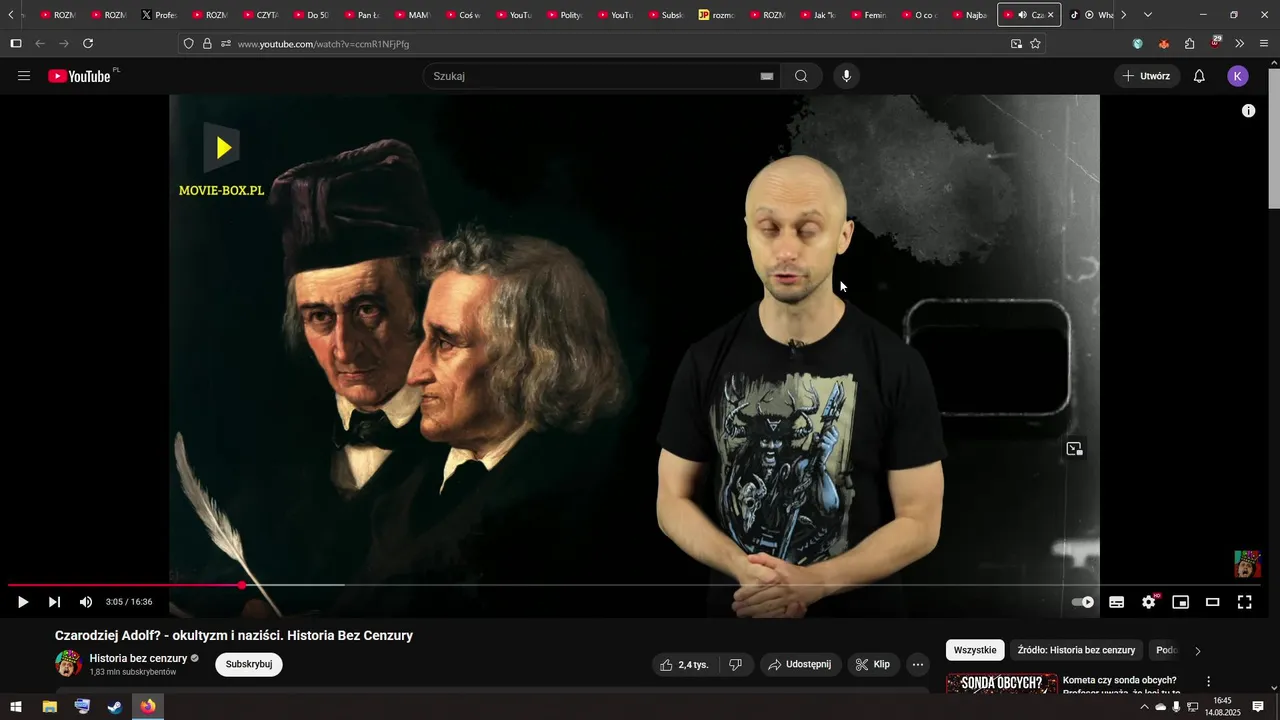Viewport: 1280px width, 720px height.
Task: Click in-video expand image icon
Action: [1074, 449]
